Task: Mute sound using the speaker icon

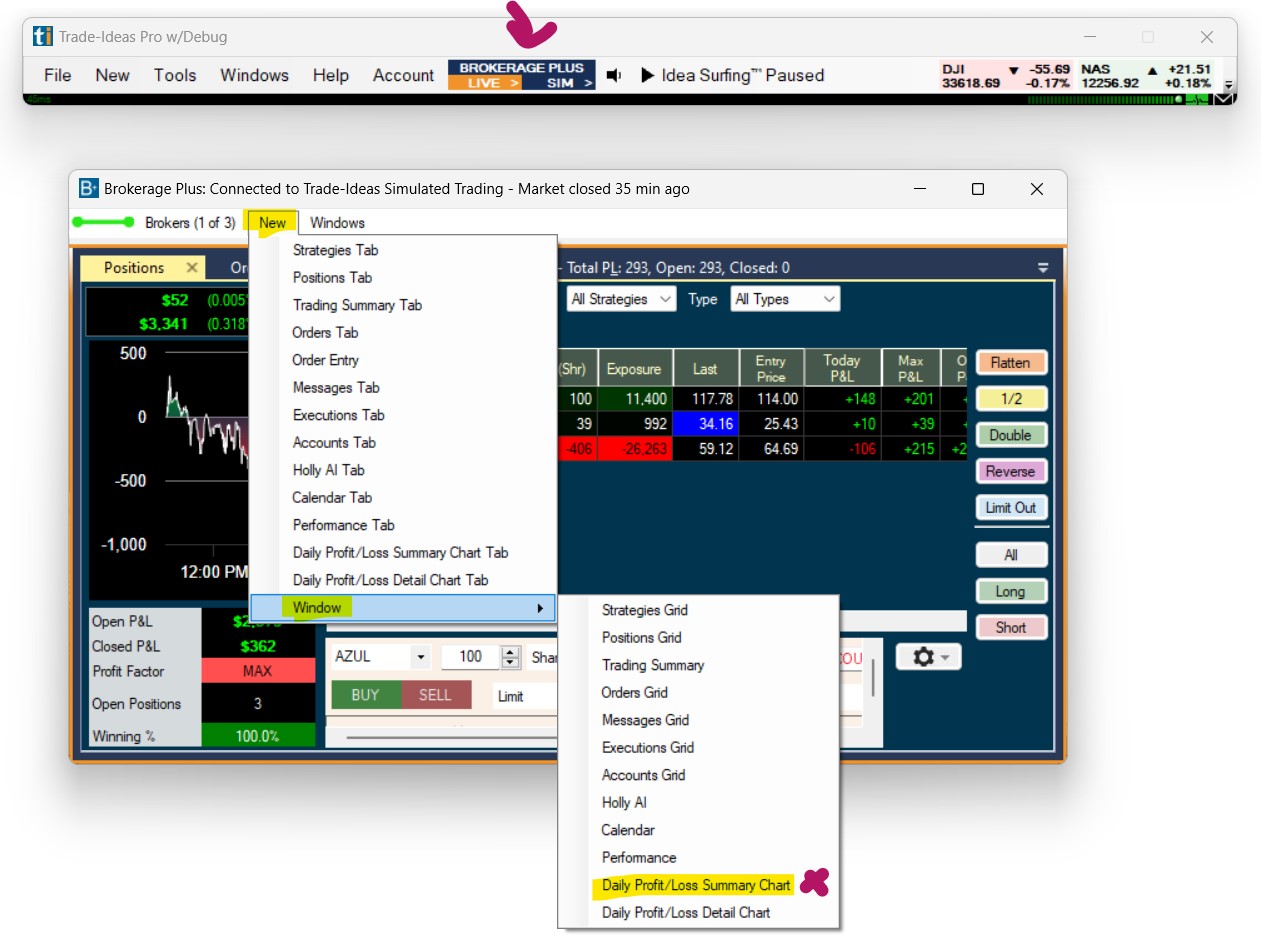Action: [x=614, y=75]
